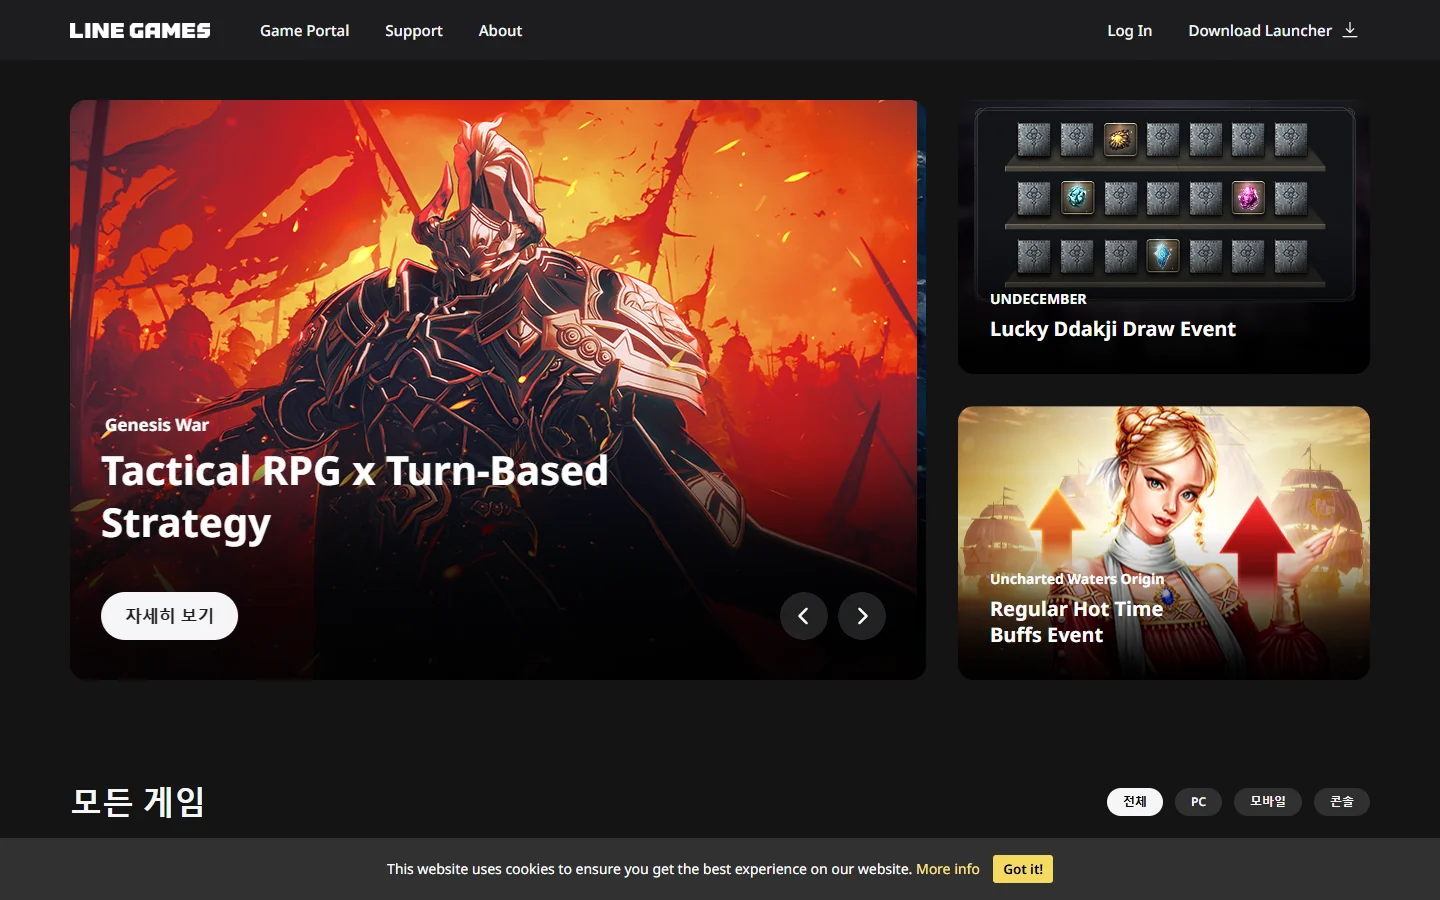This screenshot has height=900, width=1440.
Task: Advance to next carousel slide arrow
Action: point(862,616)
